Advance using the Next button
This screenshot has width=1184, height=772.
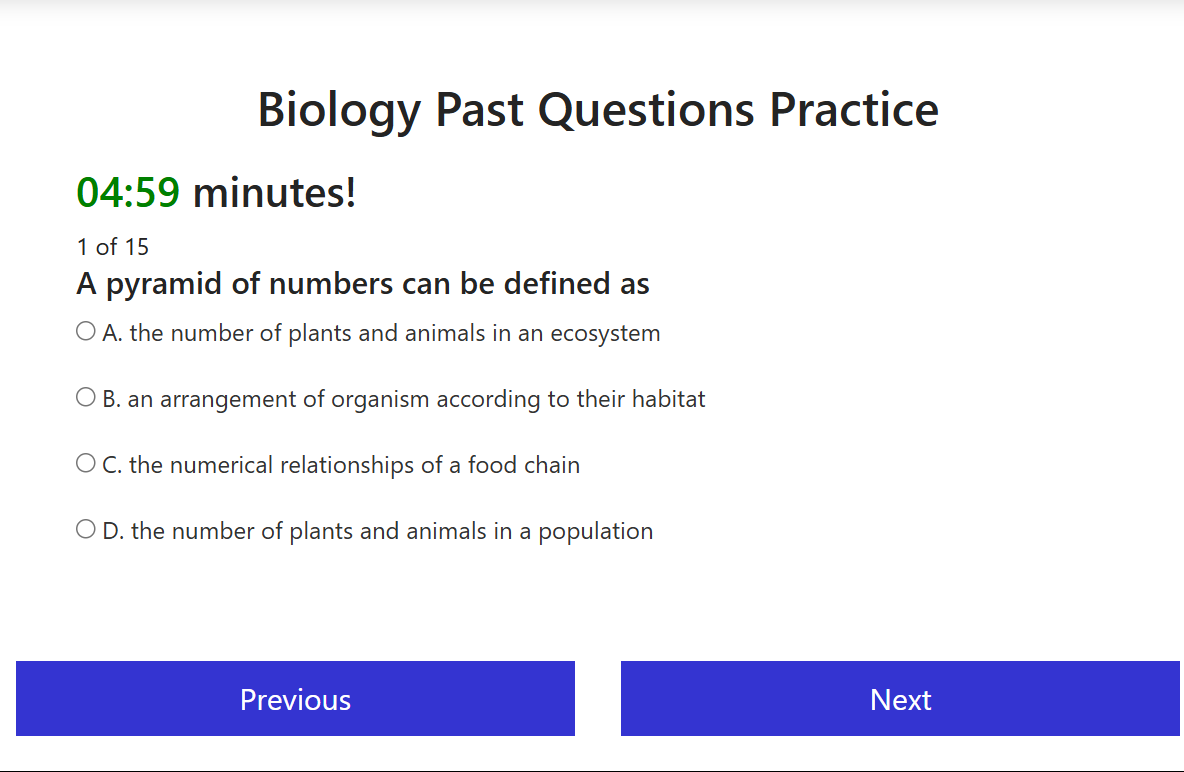coord(900,699)
